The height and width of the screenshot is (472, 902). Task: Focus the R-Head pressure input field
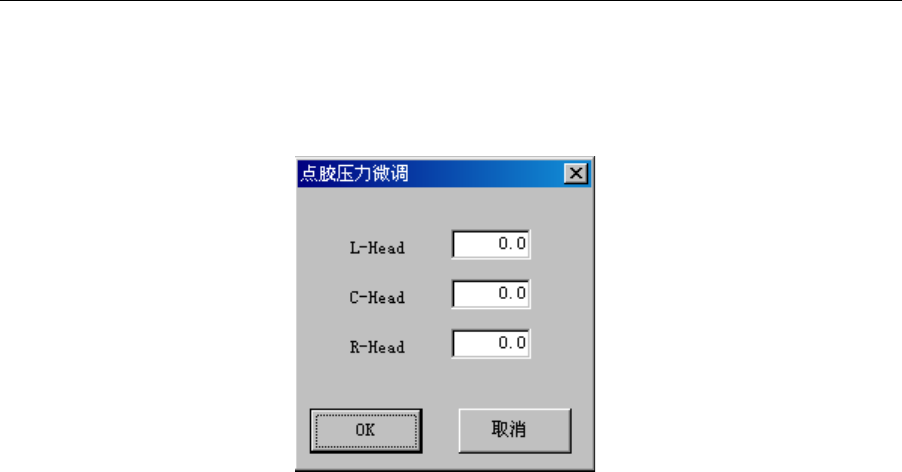click(x=491, y=343)
